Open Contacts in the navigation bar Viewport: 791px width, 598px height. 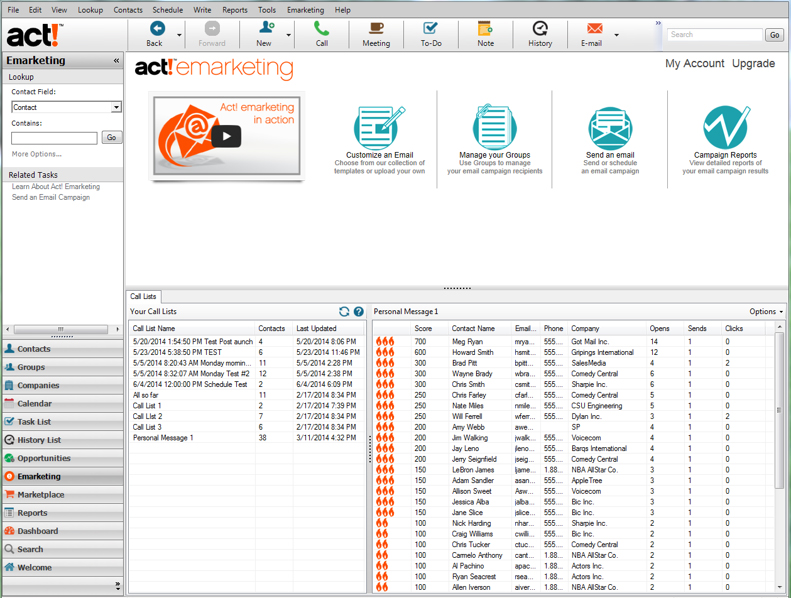coord(63,349)
